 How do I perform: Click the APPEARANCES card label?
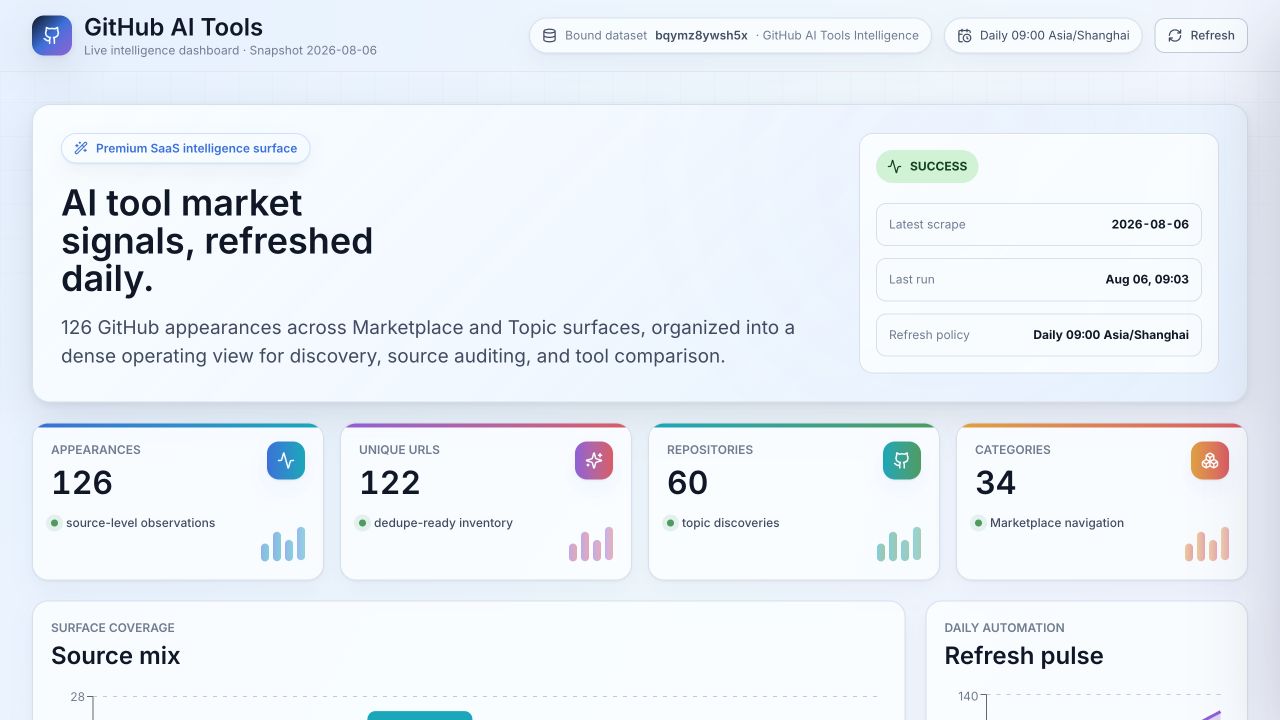coord(96,450)
